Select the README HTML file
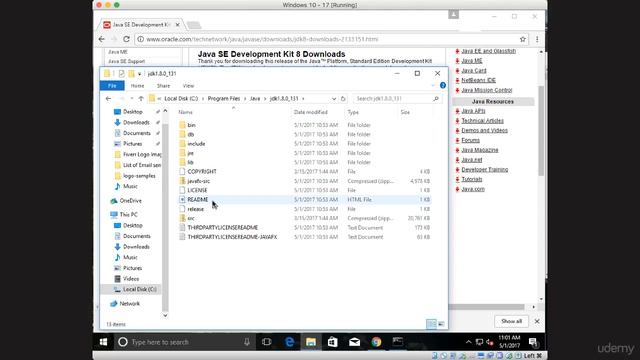 pos(198,200)
